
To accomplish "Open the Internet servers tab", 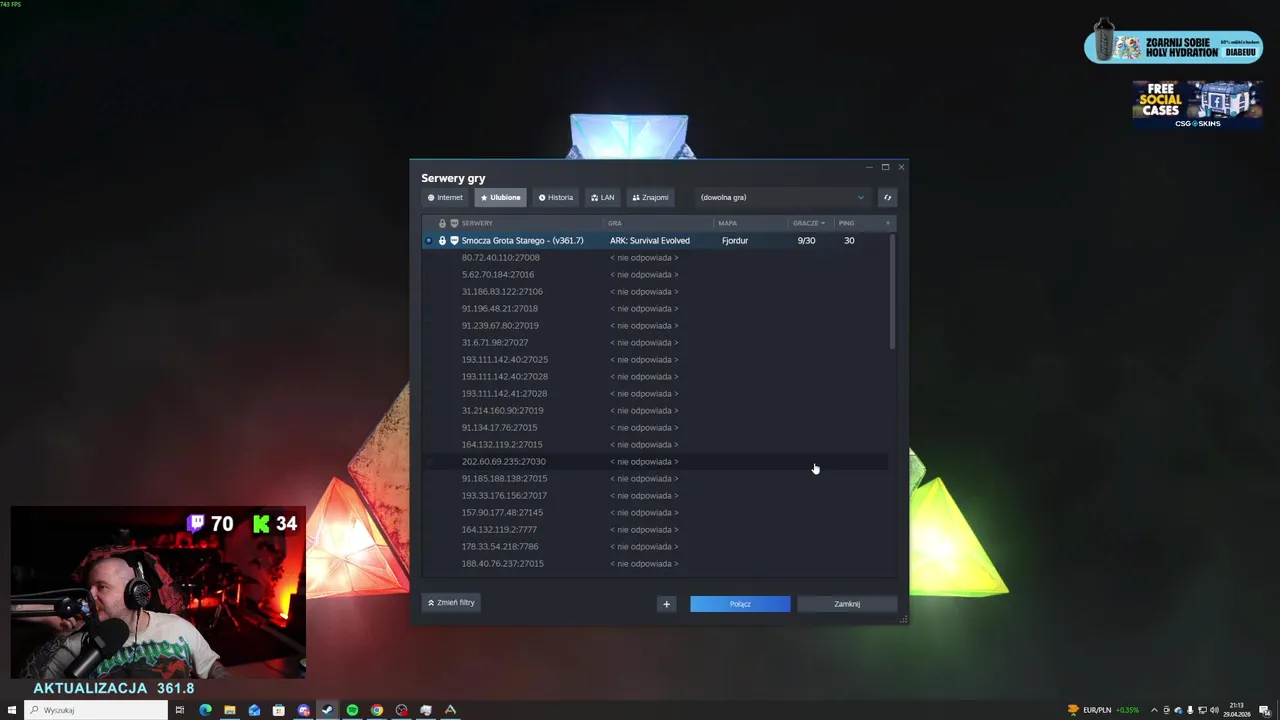I will 445,197.
